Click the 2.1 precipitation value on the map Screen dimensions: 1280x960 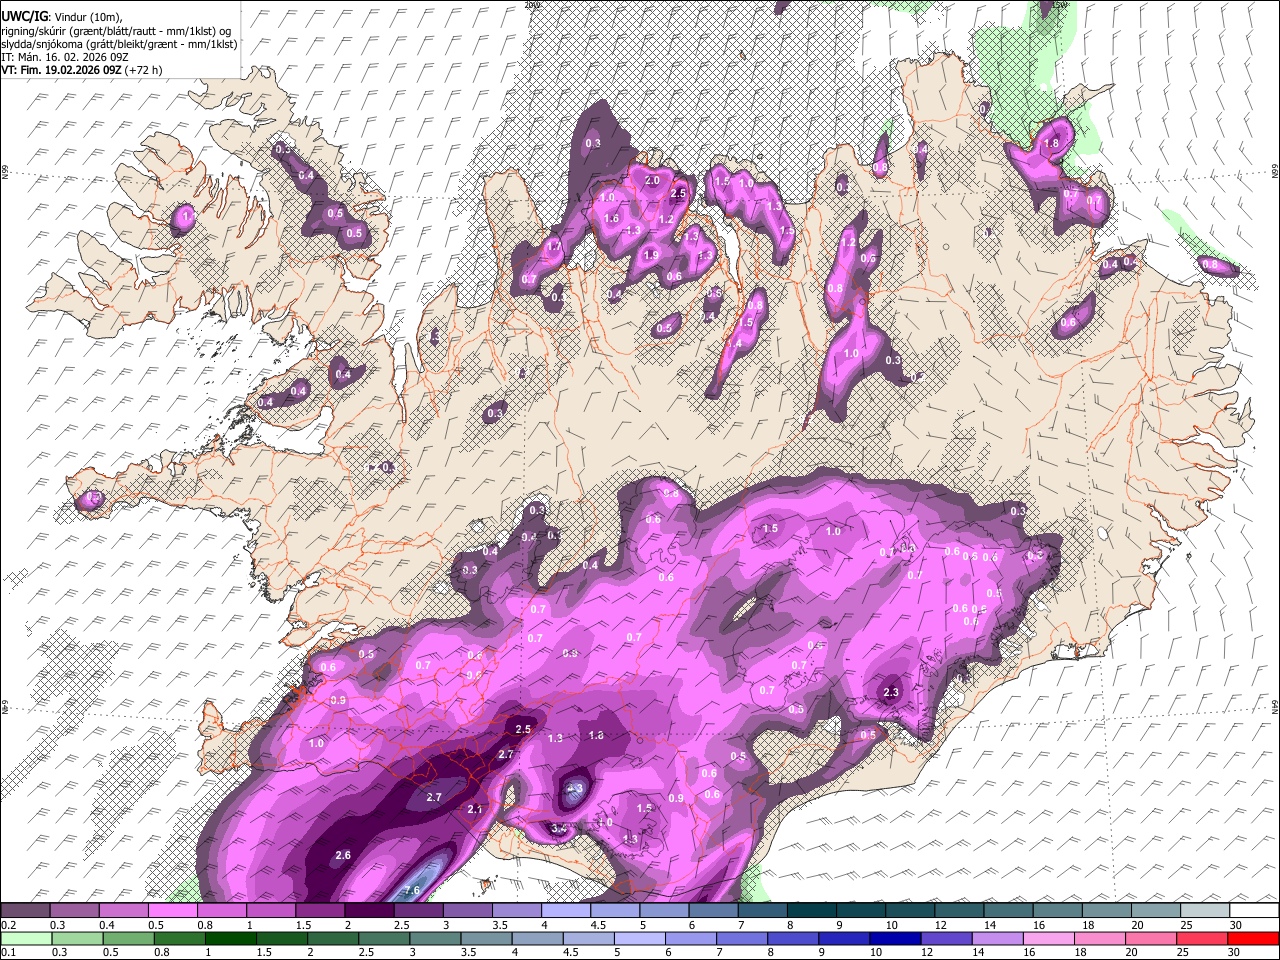(476, 810)
